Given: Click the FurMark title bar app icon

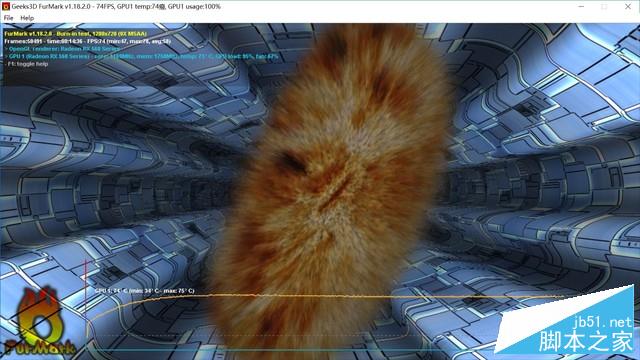Looking at the screenshot, I should [6, 6].
